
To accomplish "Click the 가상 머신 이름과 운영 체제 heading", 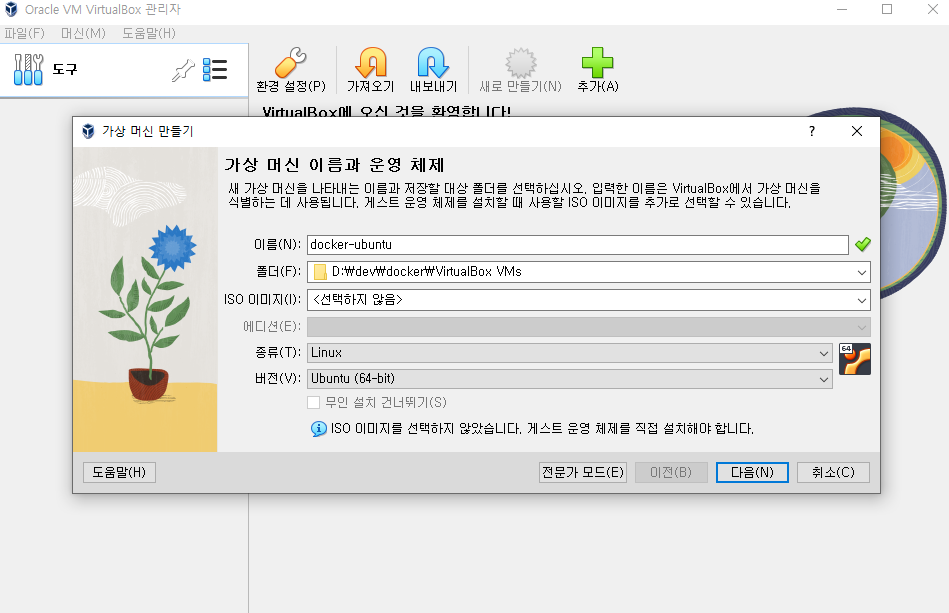I will pyautogui.click(x=335, y=165).
